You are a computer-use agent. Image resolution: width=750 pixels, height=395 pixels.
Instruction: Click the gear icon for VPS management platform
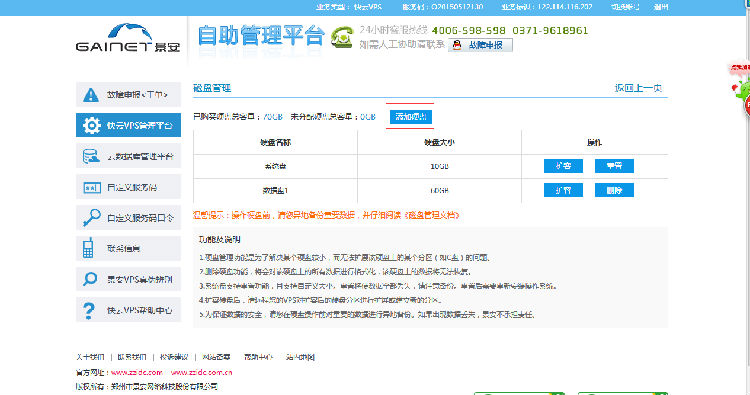click(91, 125)
